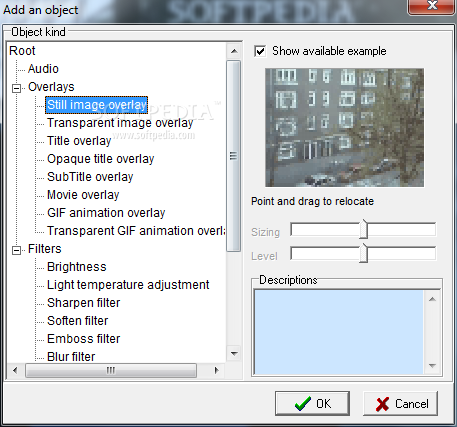Pick the Emboss filter
The height and width of the screenshot is (427, 457).
click(x=84, y=339)
